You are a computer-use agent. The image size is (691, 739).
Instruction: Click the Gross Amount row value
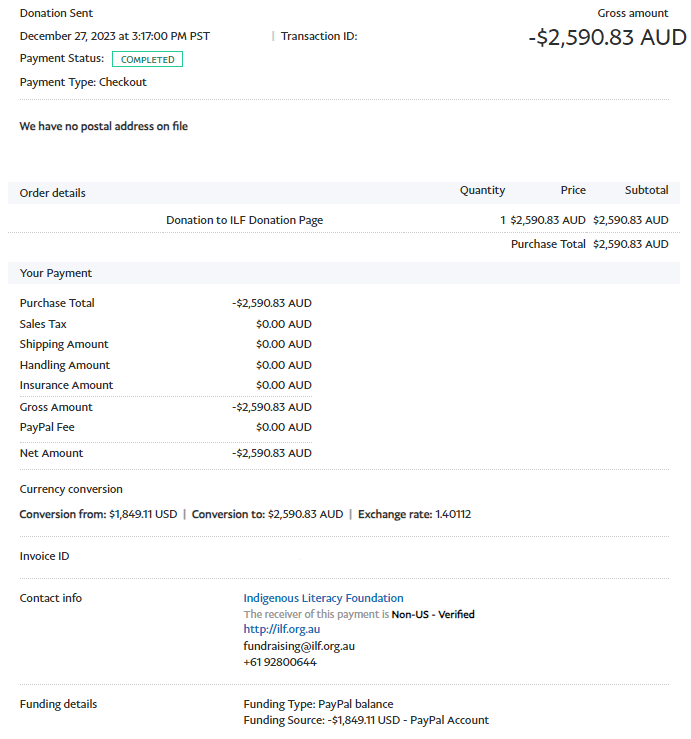tap(271, 407)
